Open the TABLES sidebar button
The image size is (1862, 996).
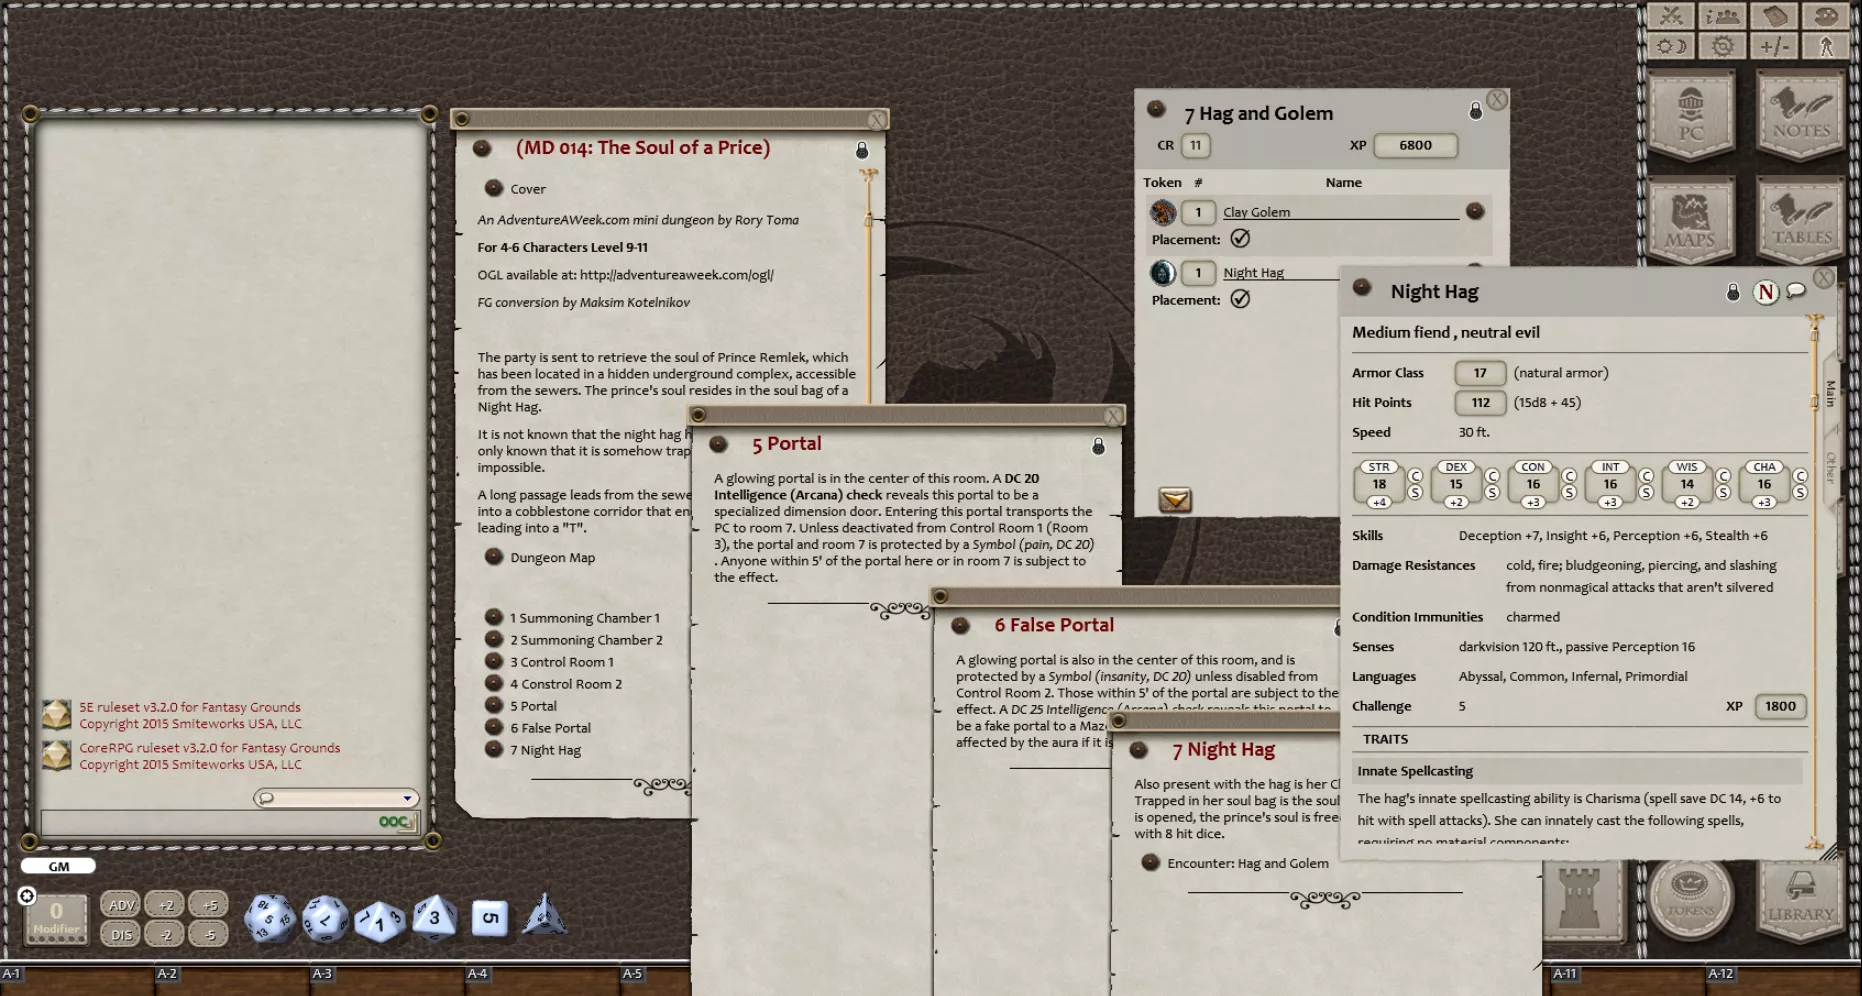pyautogui.click(x=1801, y=220)
